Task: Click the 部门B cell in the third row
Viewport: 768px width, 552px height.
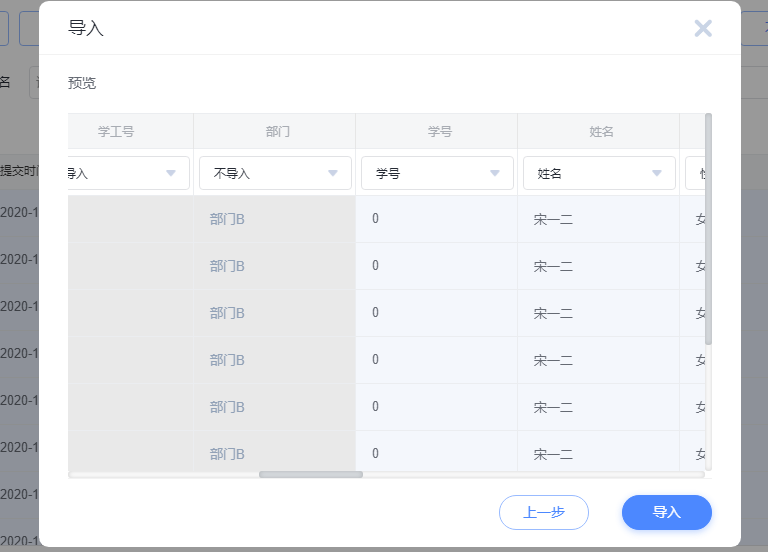Action: (227, 313)
